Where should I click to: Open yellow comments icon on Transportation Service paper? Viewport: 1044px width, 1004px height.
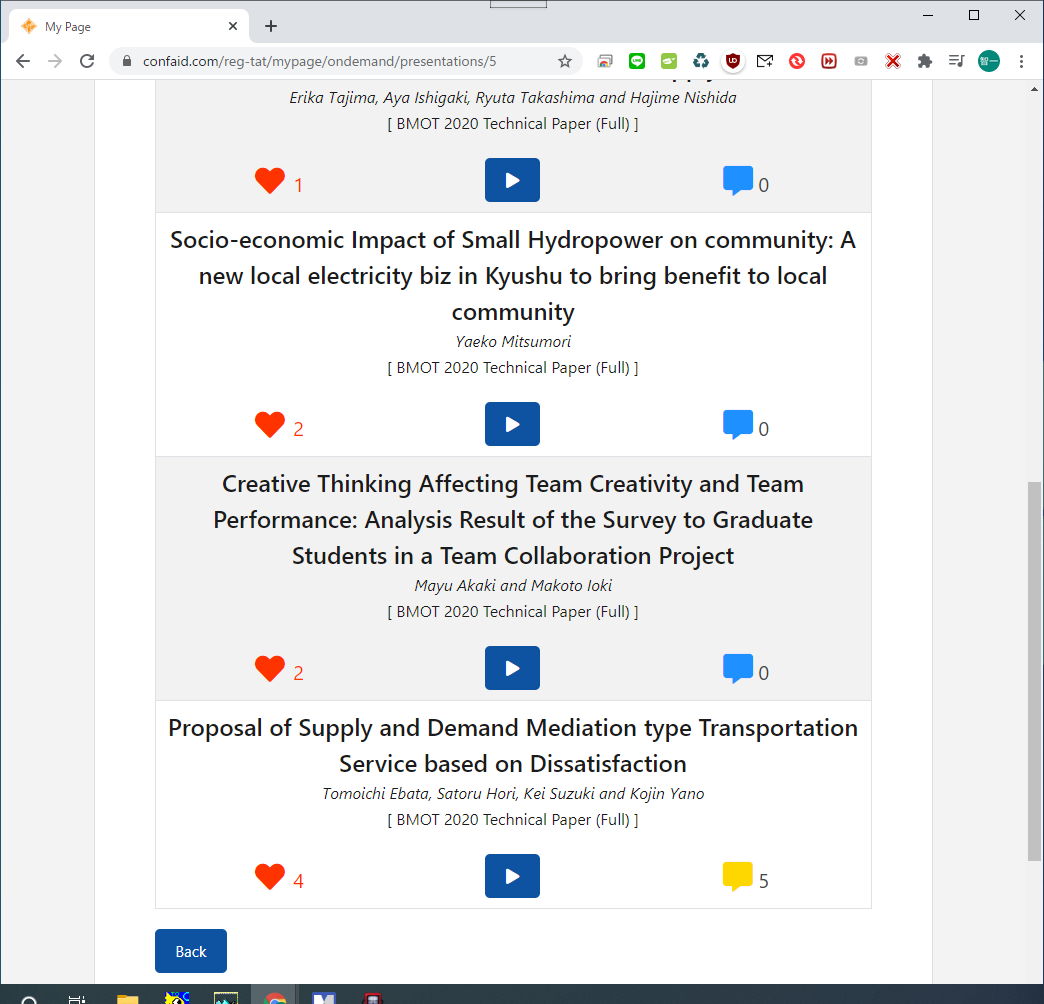(x=737, y=877)
